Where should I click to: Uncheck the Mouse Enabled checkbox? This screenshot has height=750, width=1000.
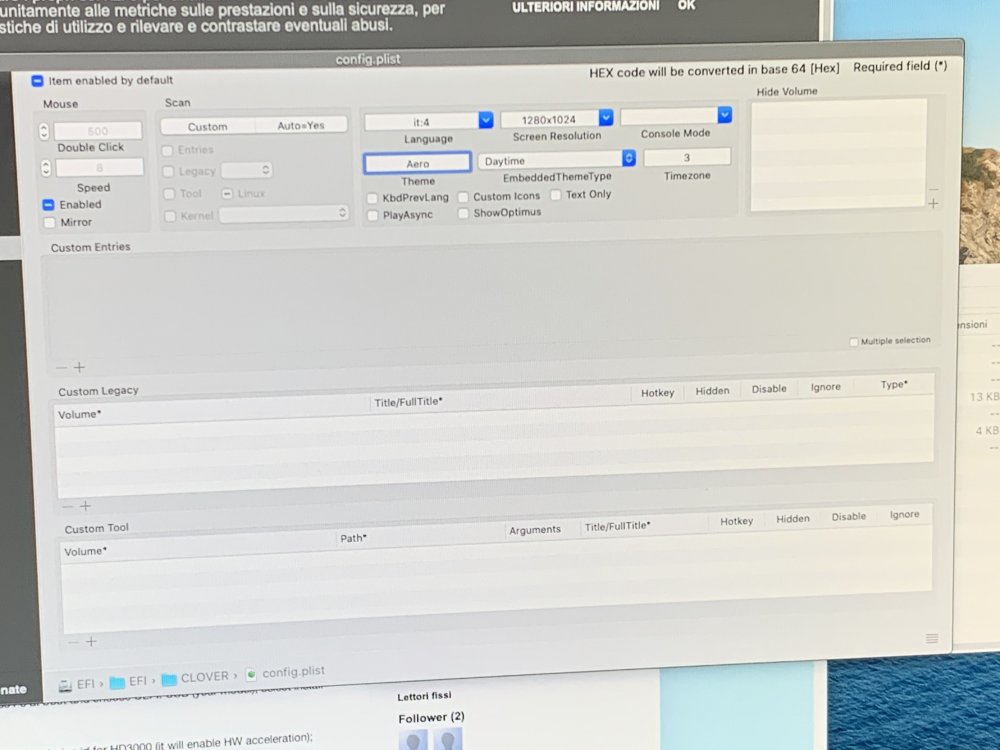(48, 205)
